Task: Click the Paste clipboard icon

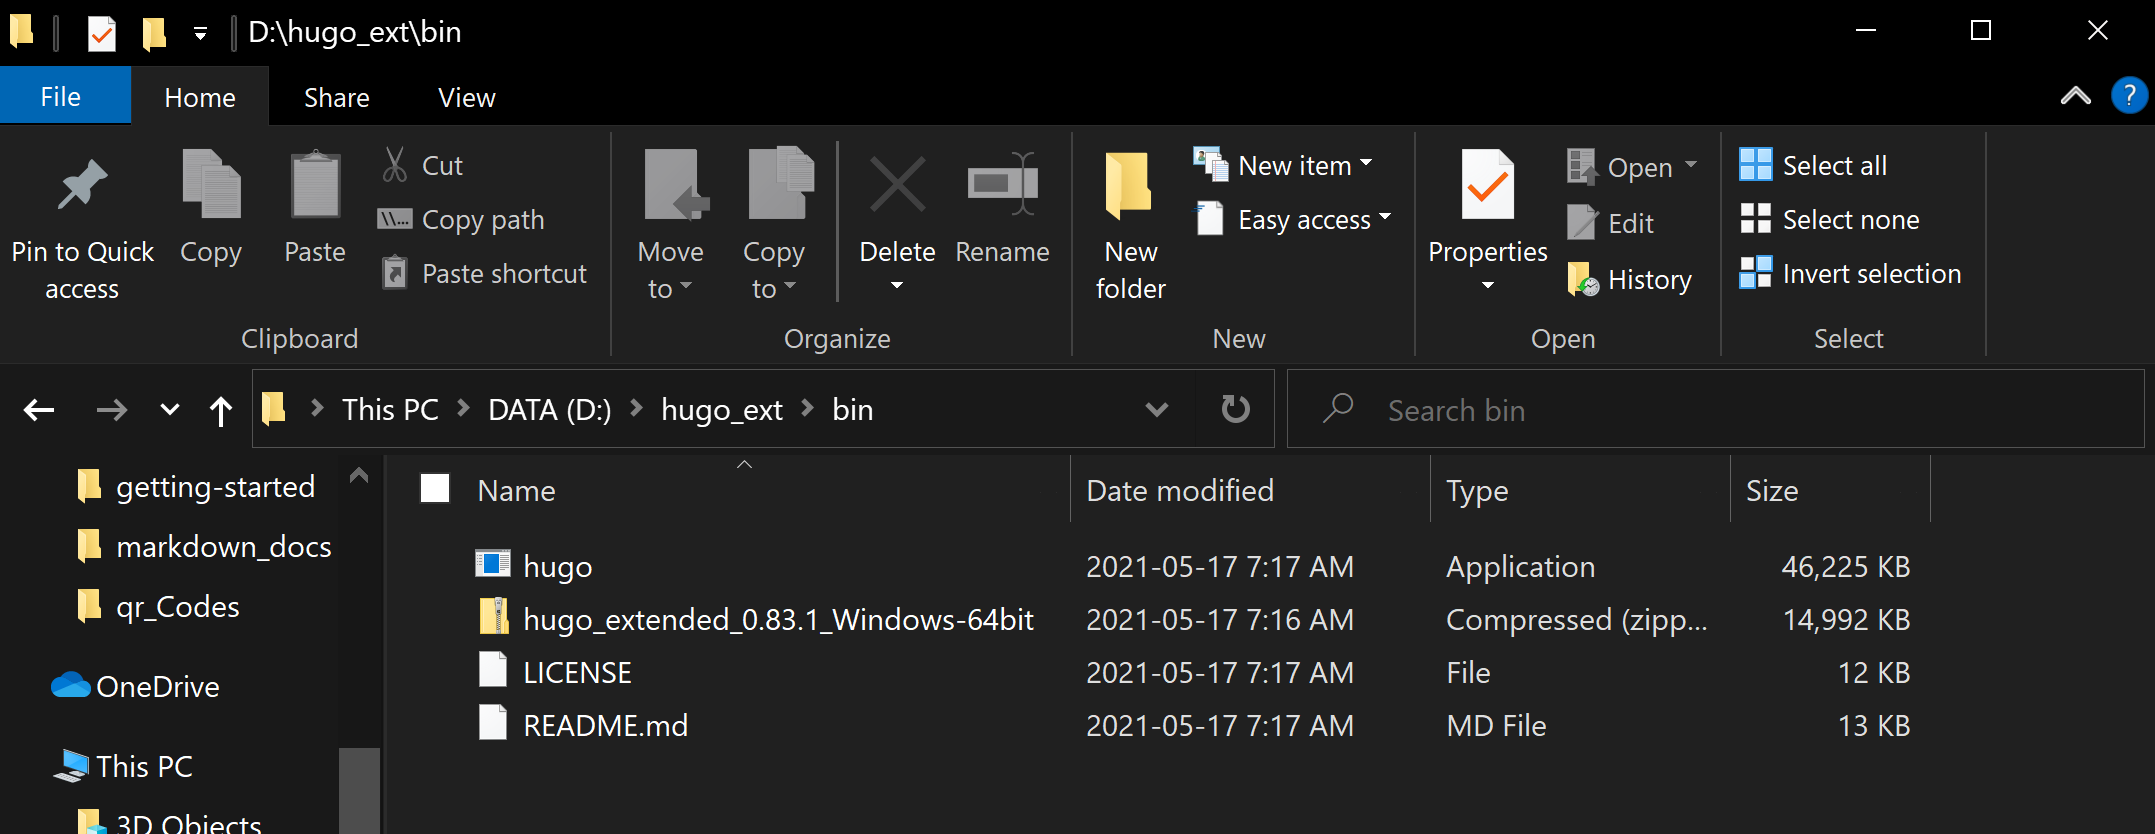Action: (x=315, y=184)
